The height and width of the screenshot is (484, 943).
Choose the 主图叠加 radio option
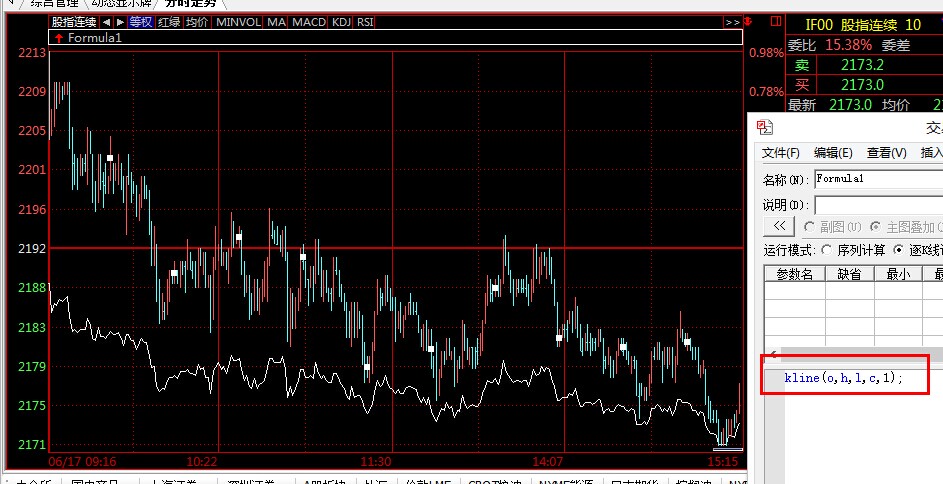tap(875, 227)
